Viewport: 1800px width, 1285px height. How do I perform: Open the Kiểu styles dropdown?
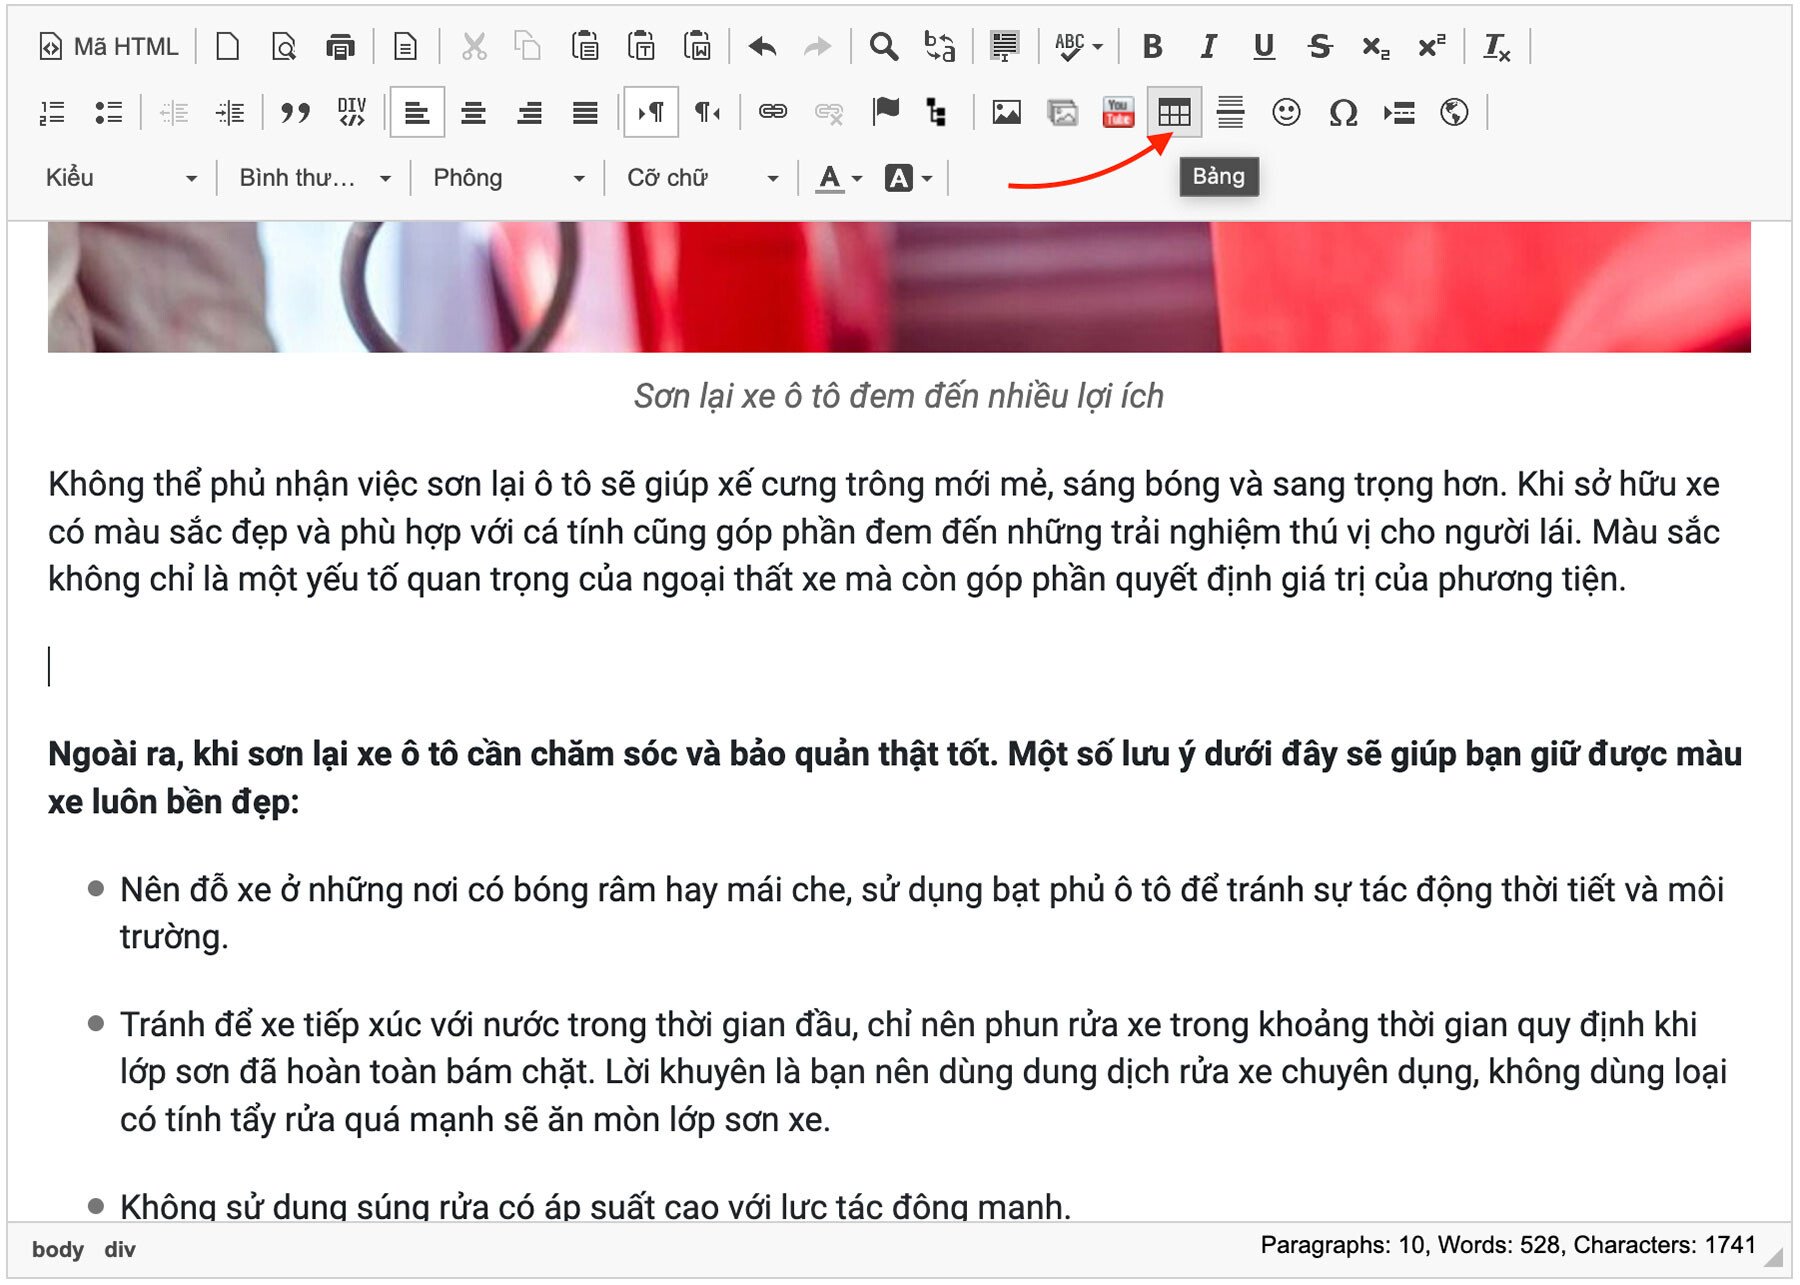point(120,178)
